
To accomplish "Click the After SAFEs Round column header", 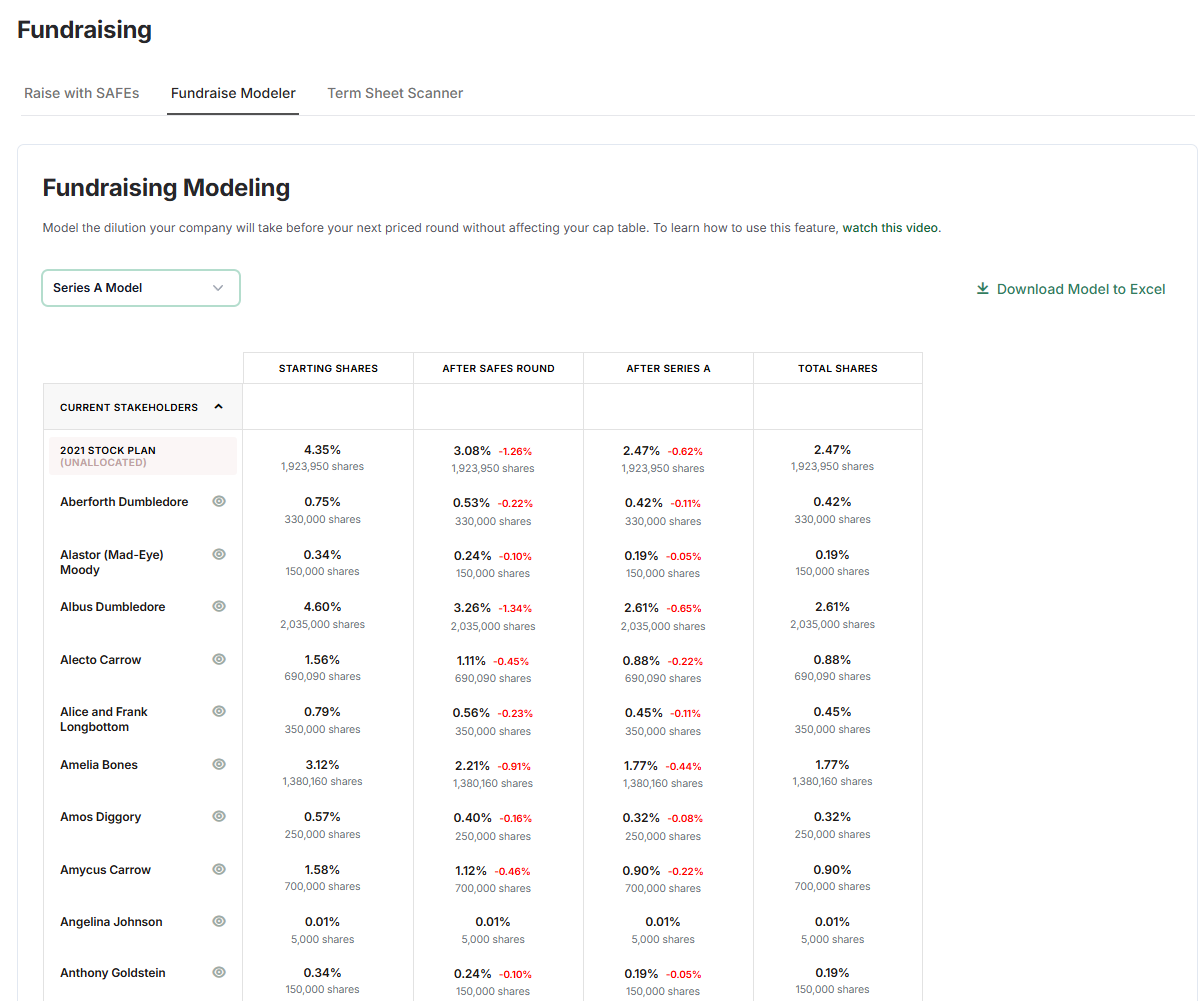I will click(498, 368).
